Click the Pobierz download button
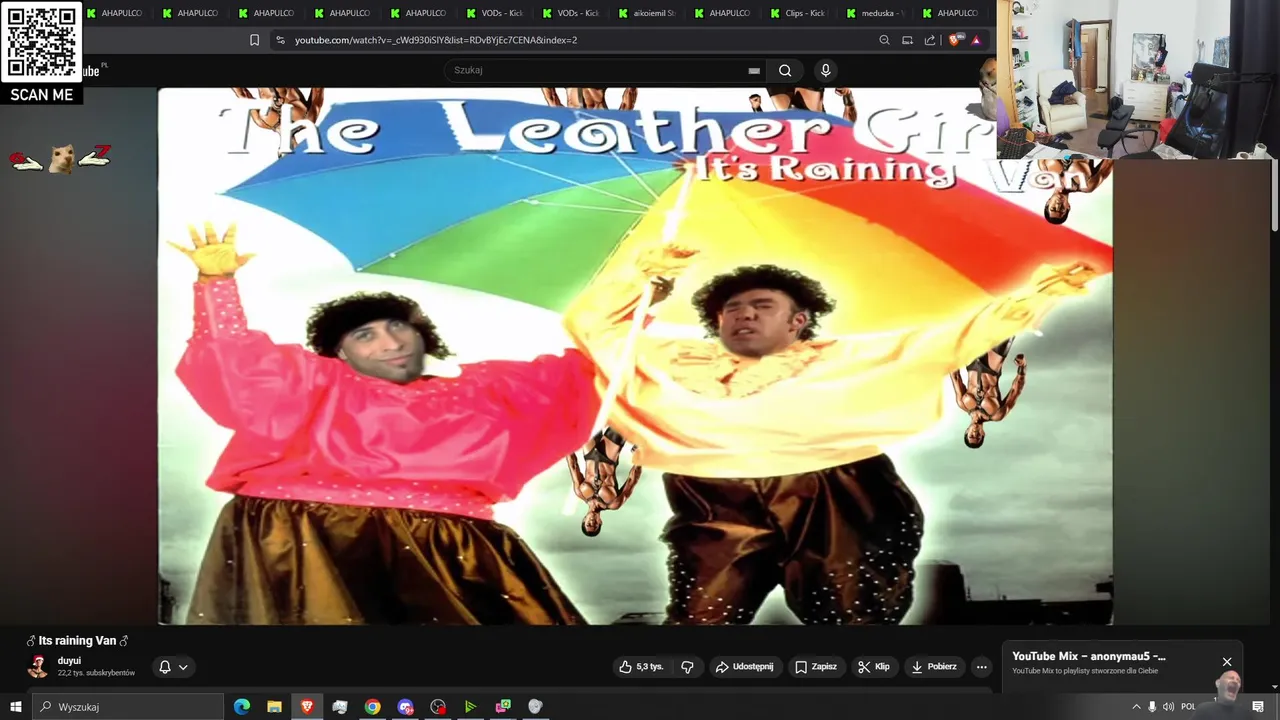Viewport: 1280px width, 720px height. (x=933, y=667)
